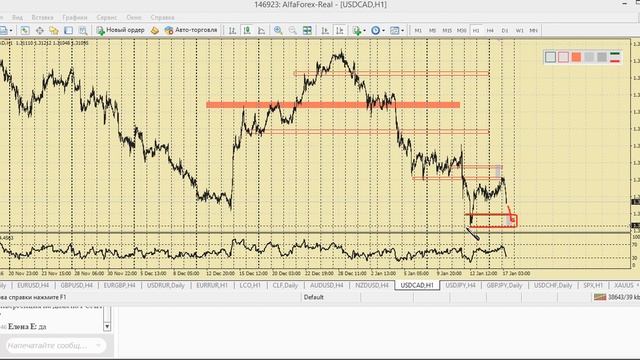Toggle chart auto-scroll icon

325,30
